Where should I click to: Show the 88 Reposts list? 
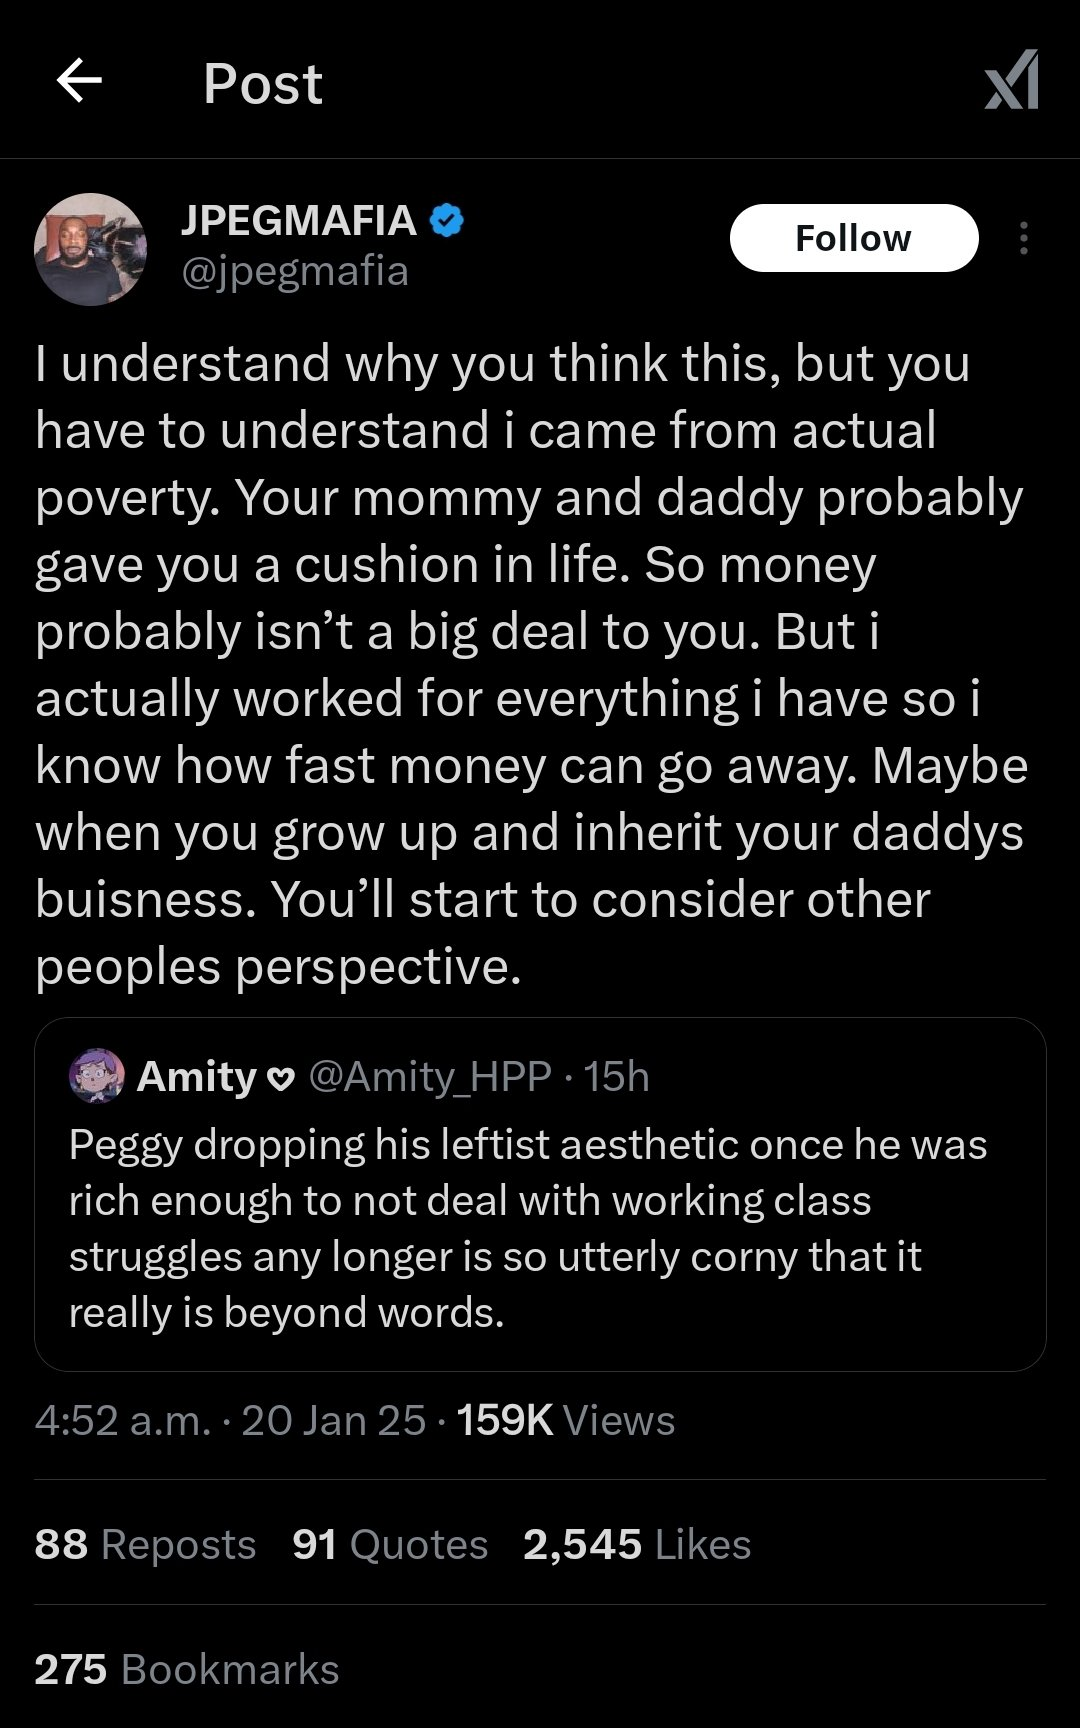(145, 1545)
